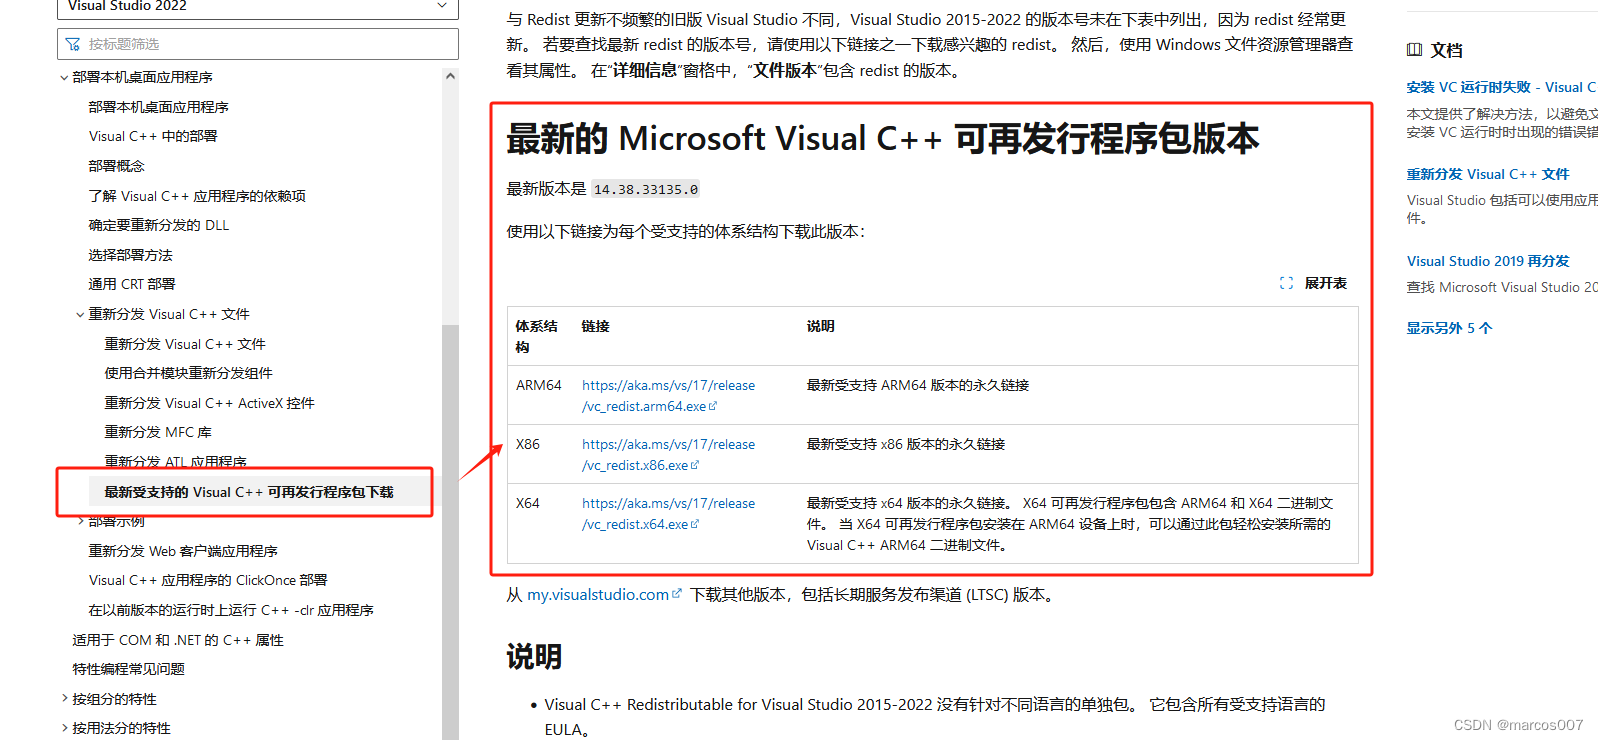Open the child 重新分发 Visual C++ 文件 item
Viewport: 1598px width, 740px height.
pos(185,344)
